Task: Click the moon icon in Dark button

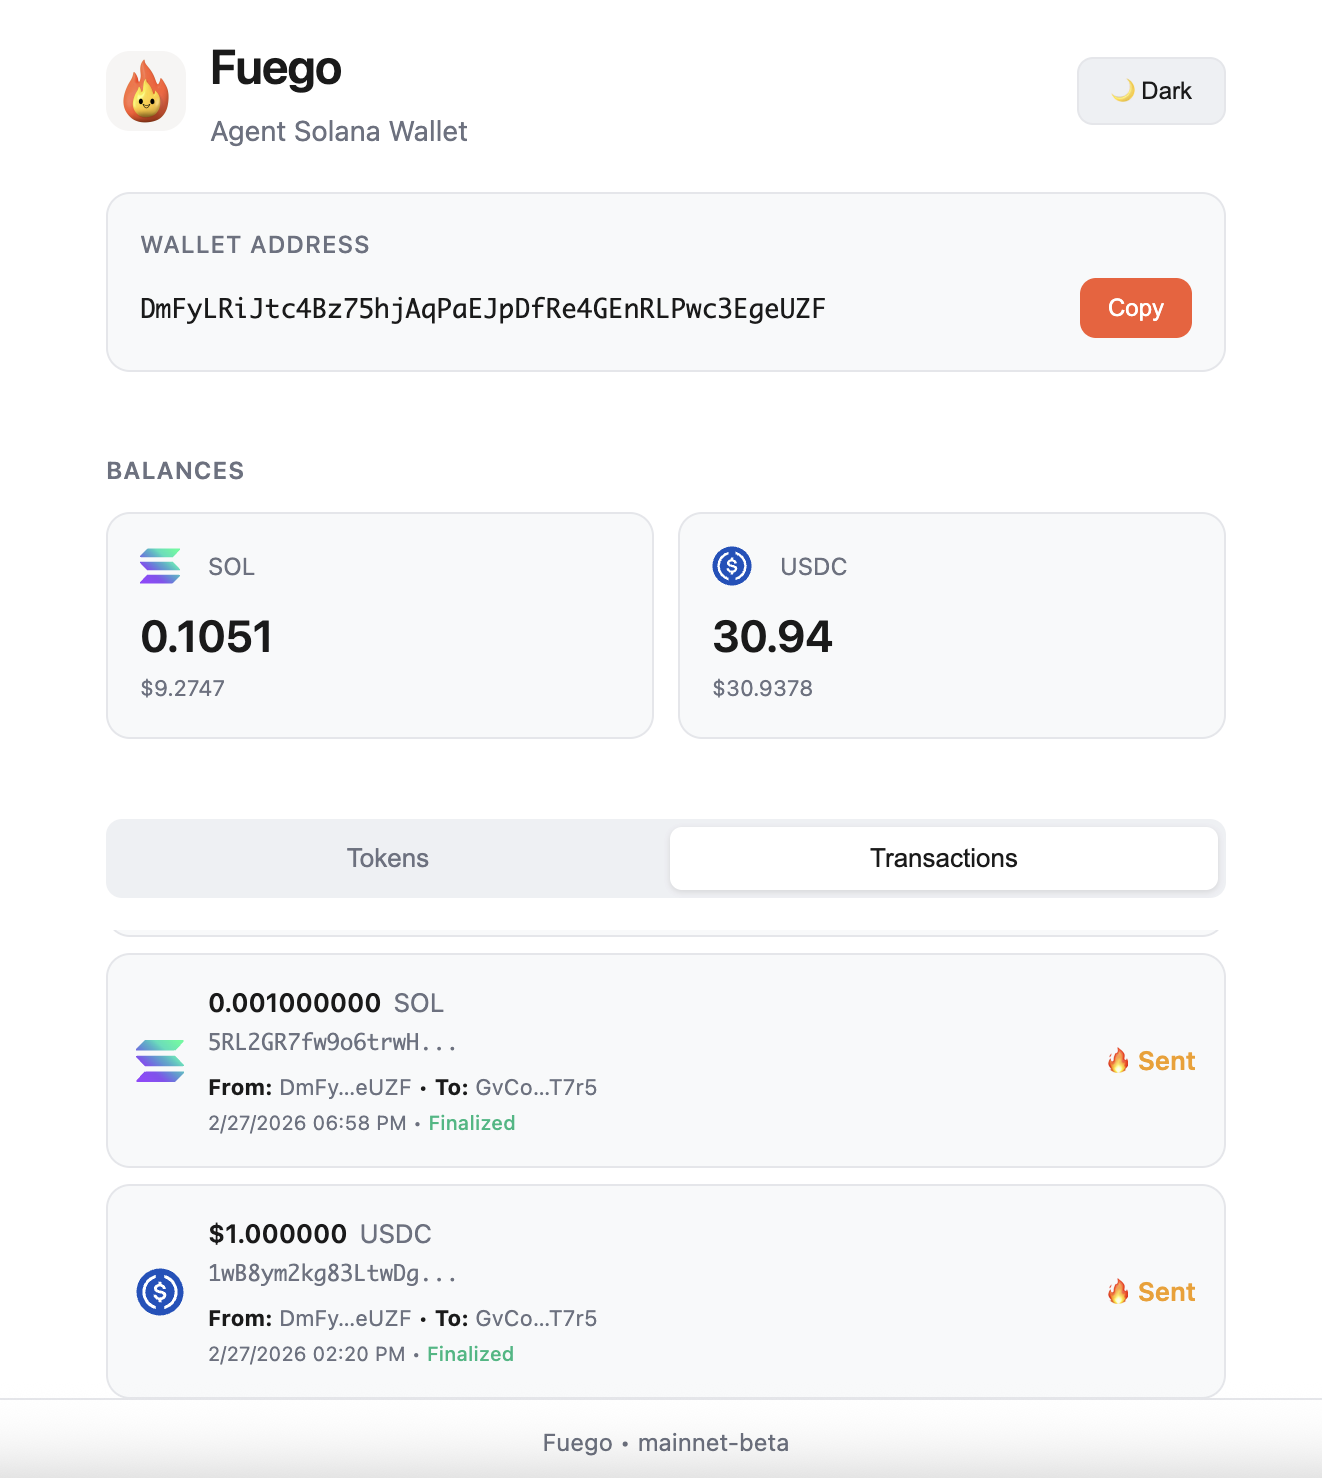Action: click(x=1123, y=91)
